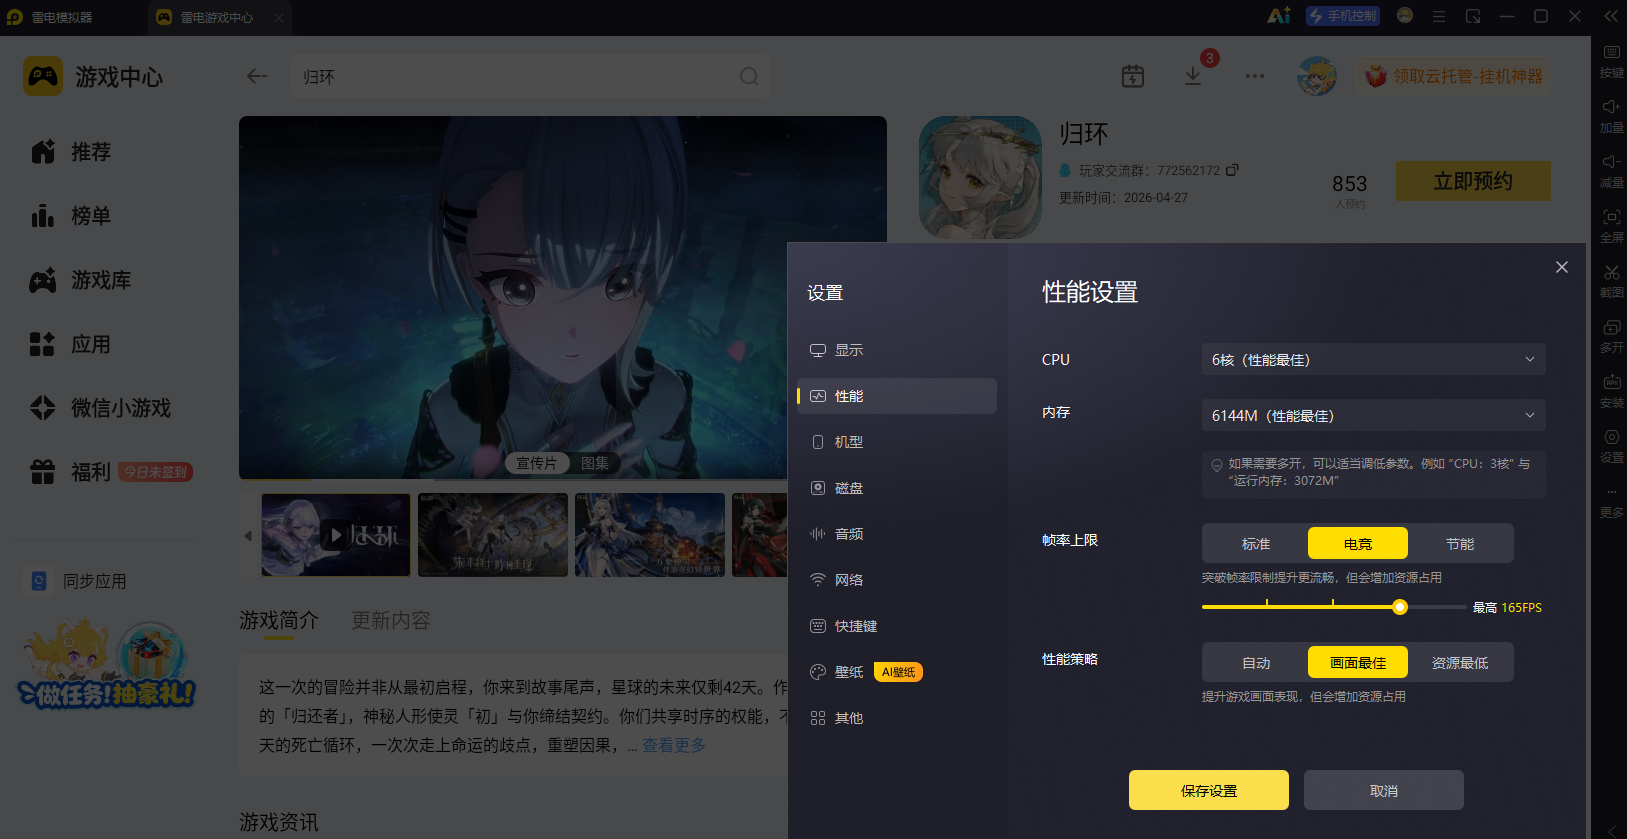
Task: Open the 多开 multi-instance tool
Action: (x=1612, y=336)
